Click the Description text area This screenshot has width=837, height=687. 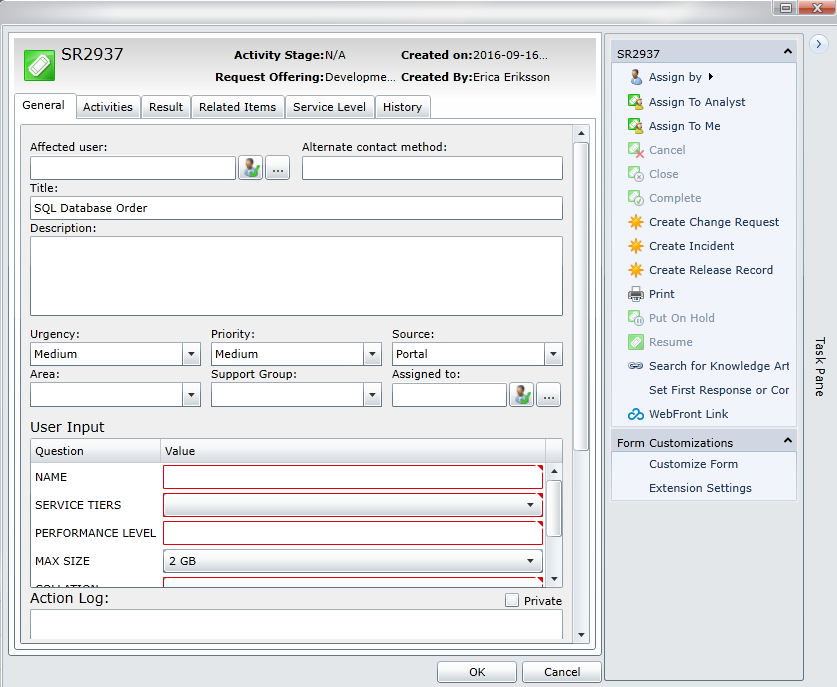click(x=296, y=276)
